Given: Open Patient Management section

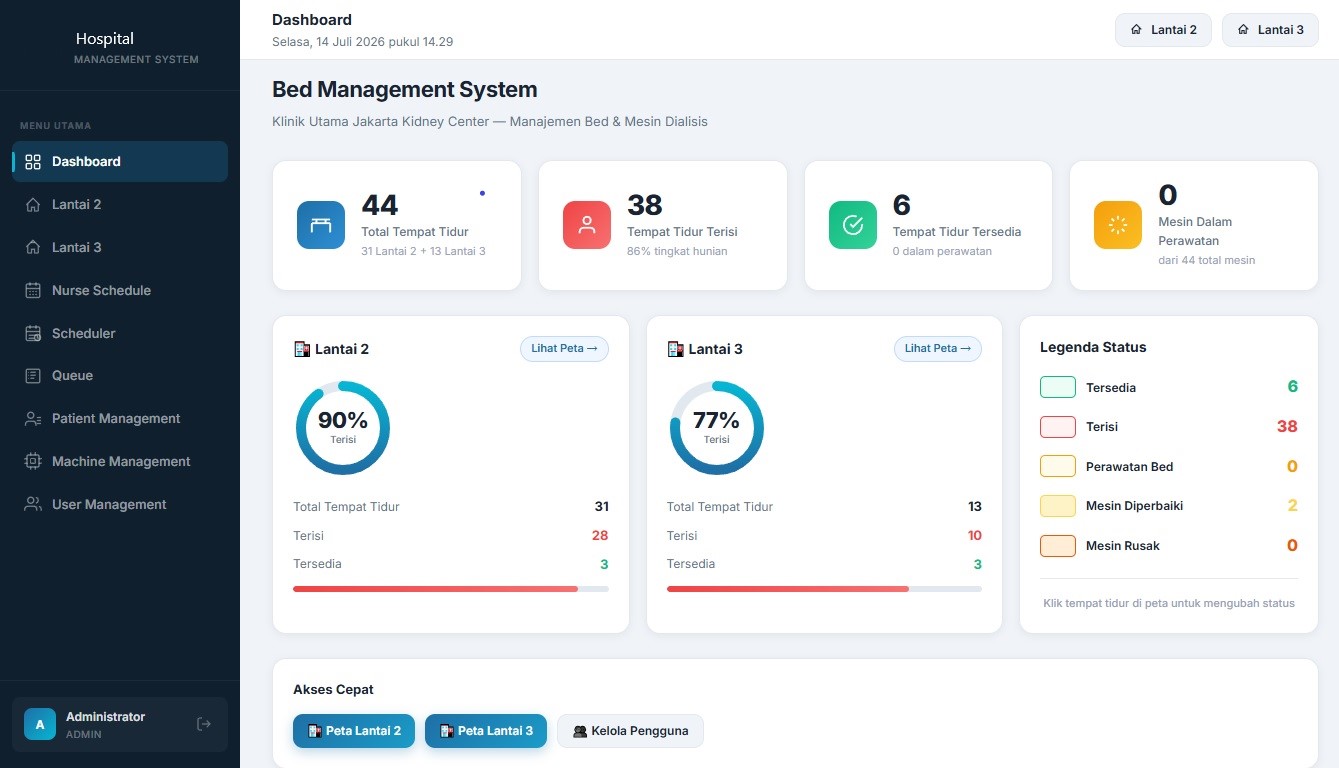Looking at the screenshot, I should point(120,419).
